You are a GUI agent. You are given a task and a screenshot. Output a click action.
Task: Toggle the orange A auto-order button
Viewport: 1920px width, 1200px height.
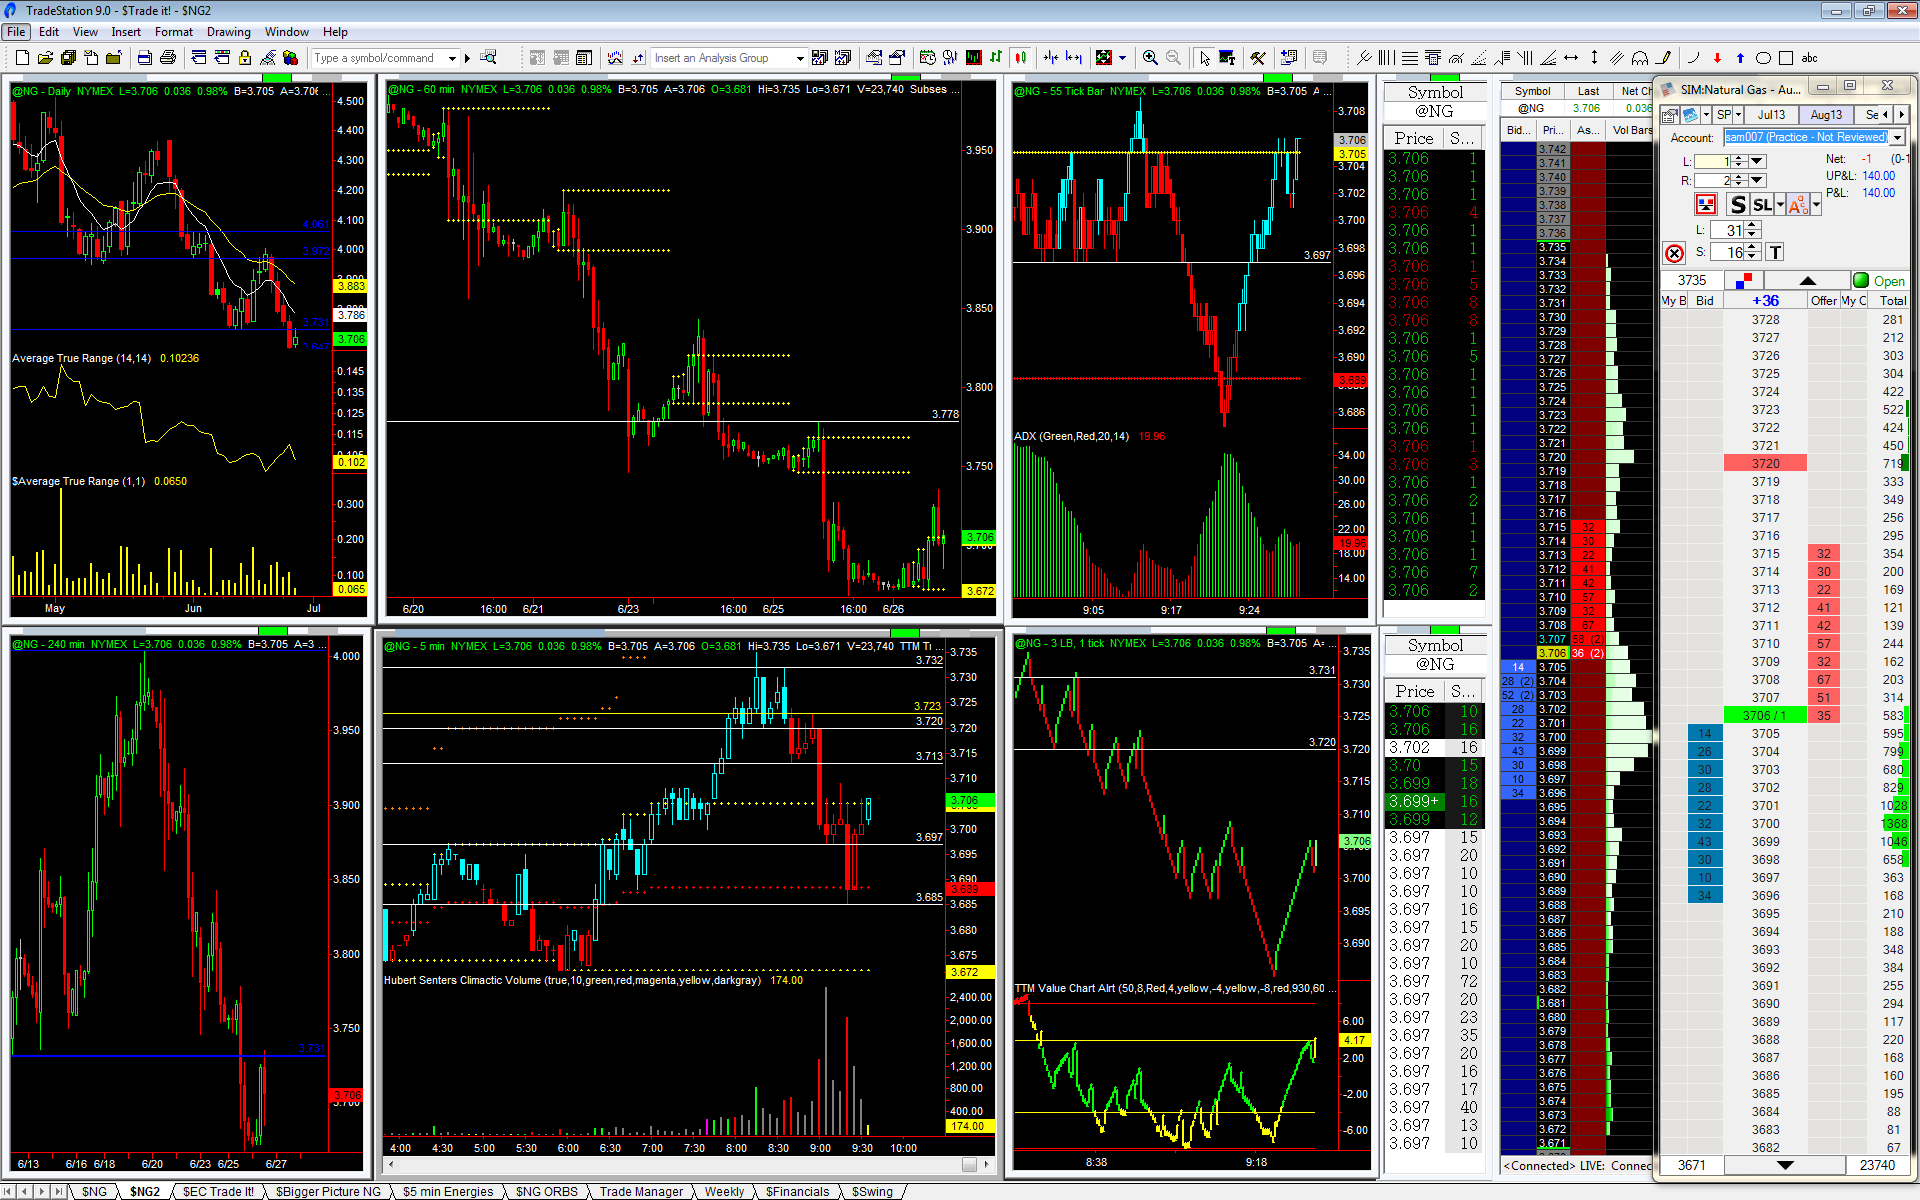[x=1798, y=205]
